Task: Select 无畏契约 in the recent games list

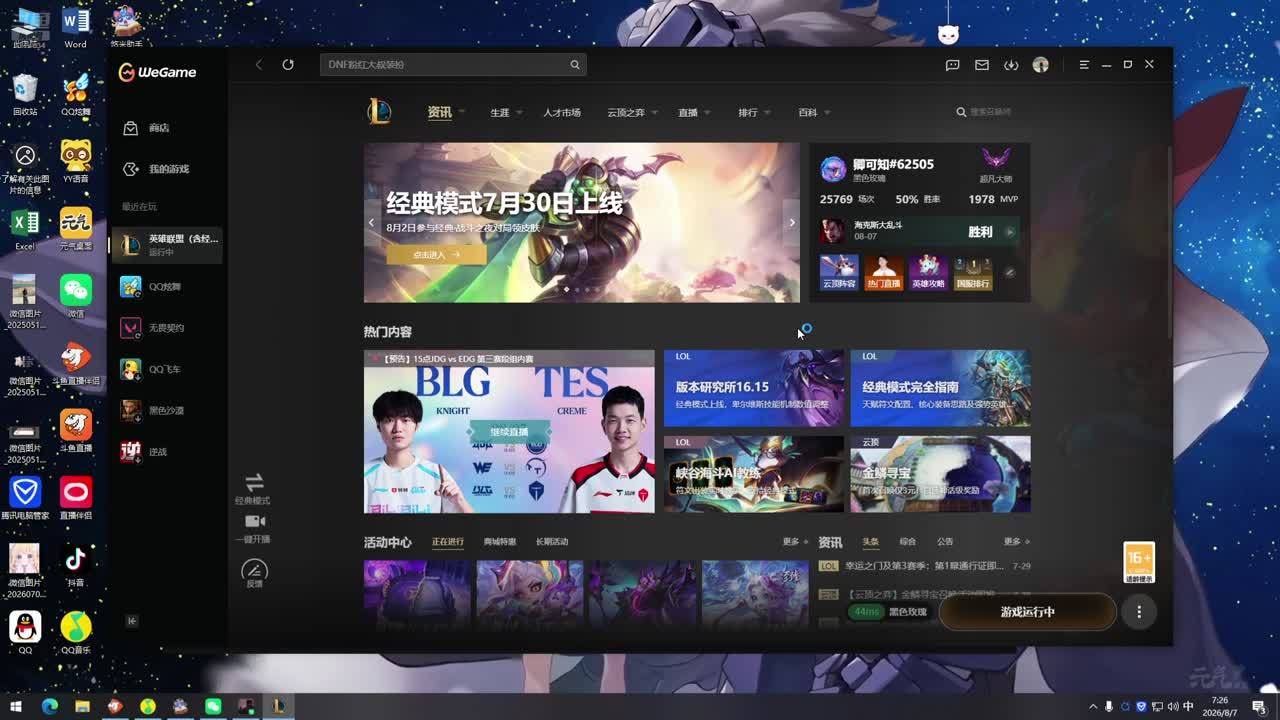Action: coord(166,328)
